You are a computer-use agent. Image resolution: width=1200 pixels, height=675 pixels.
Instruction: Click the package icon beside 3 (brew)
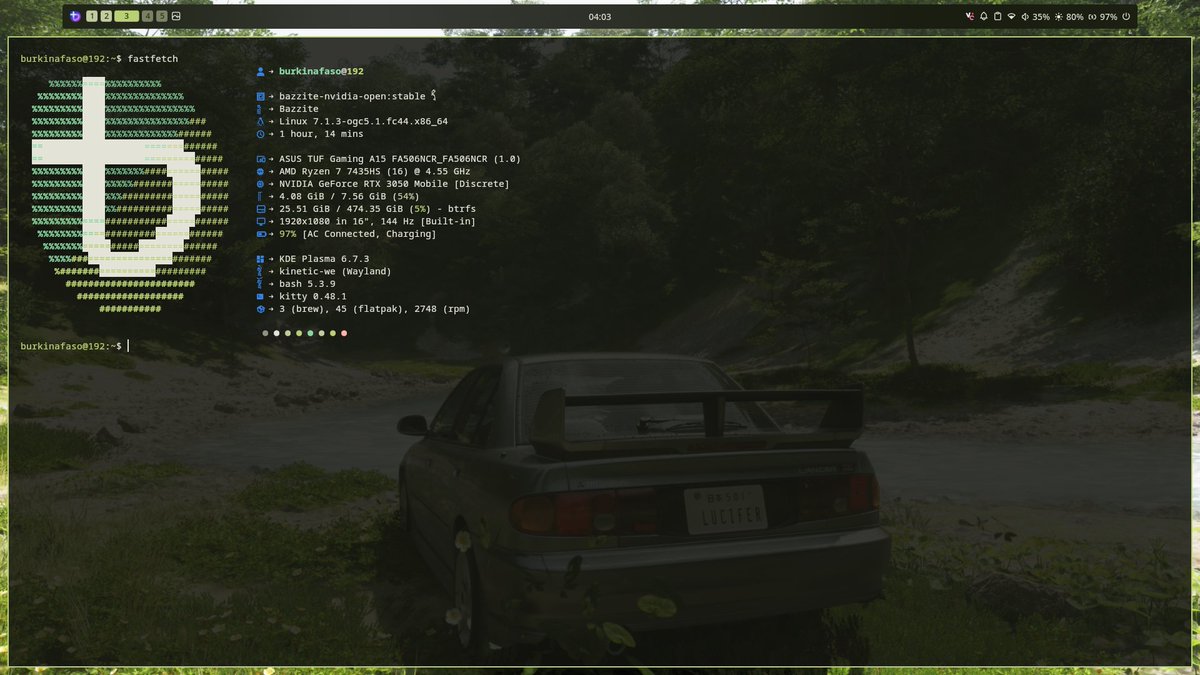point(260,309)
